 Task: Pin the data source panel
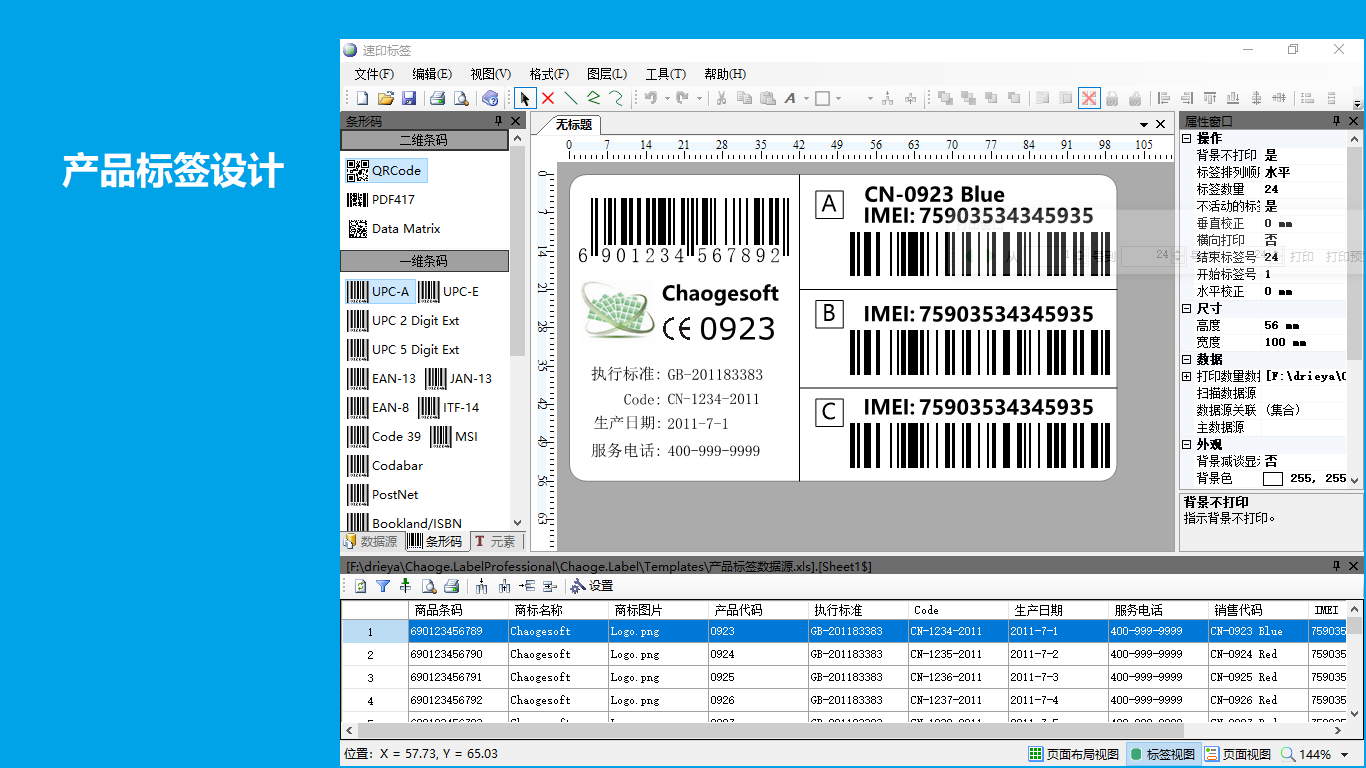coord(1337,566)
